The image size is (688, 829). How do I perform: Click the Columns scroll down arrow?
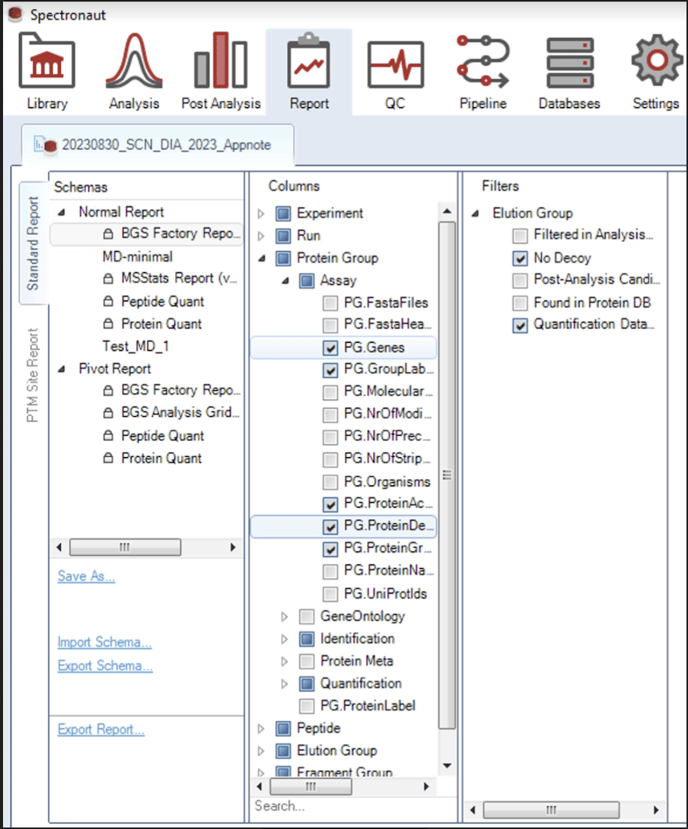pos(447,766)
